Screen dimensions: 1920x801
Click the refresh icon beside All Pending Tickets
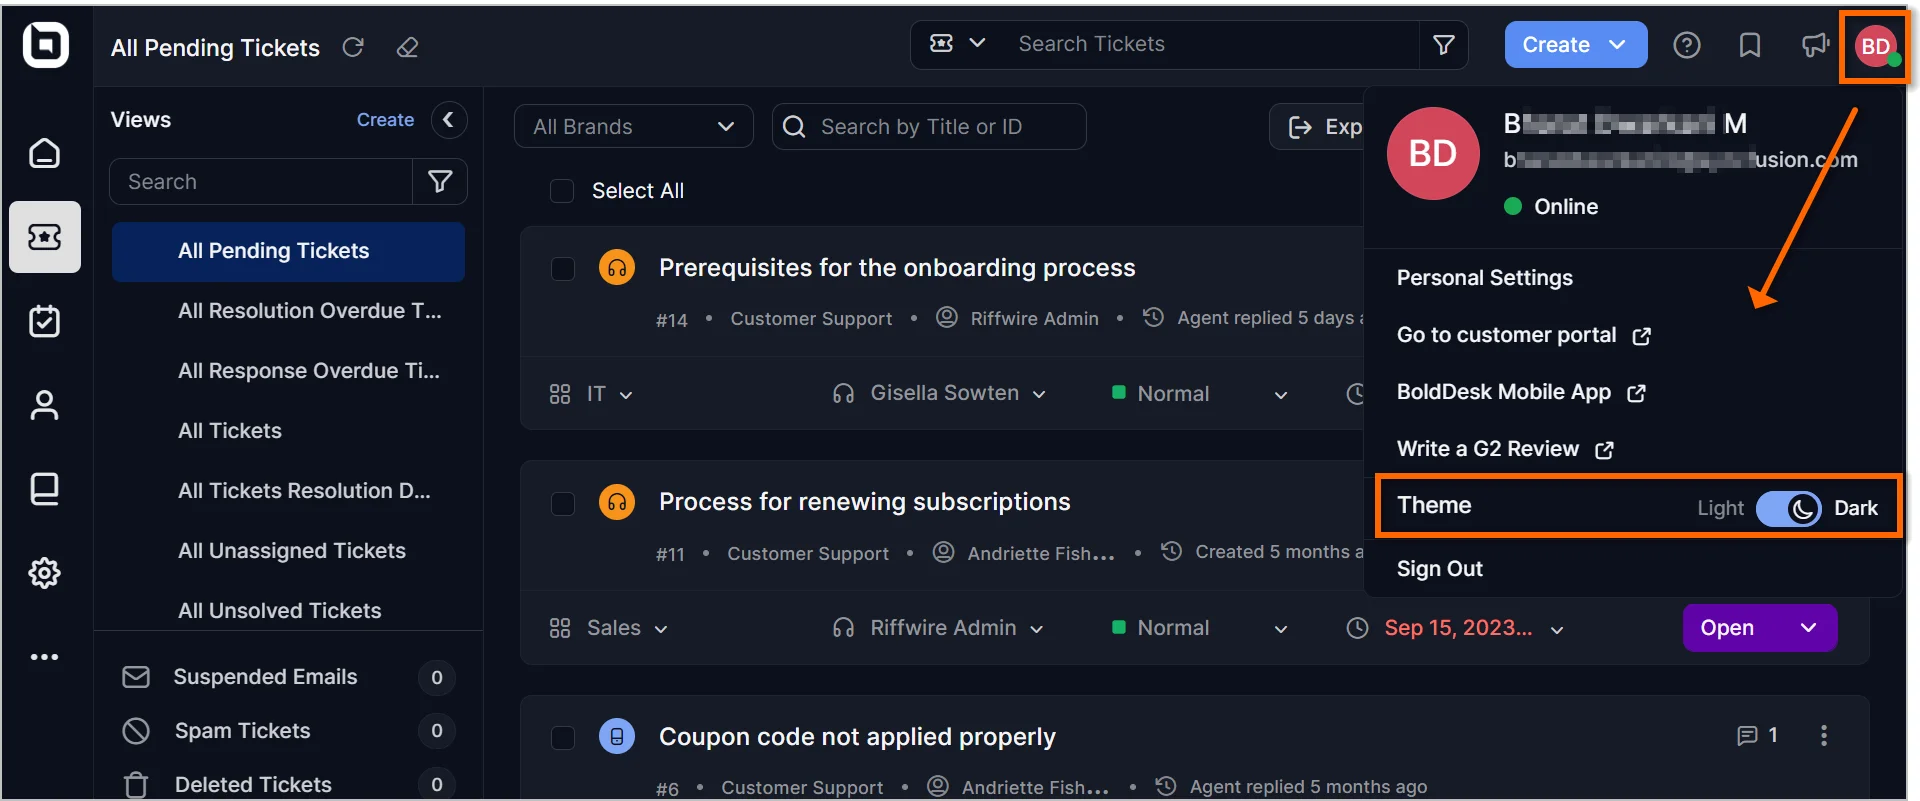click(x=353, y=47)
